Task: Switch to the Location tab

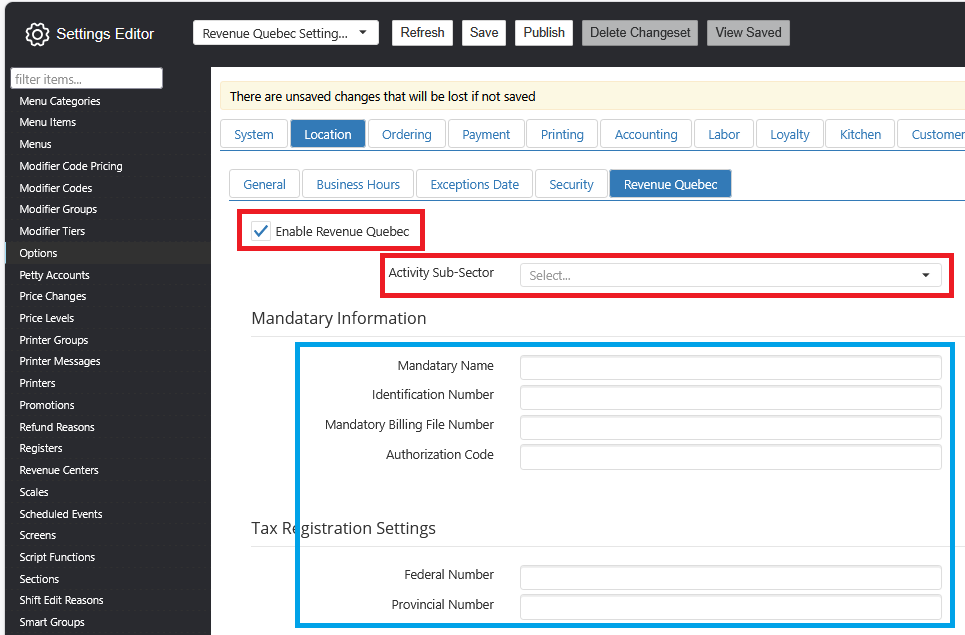Action: point(327,134)
